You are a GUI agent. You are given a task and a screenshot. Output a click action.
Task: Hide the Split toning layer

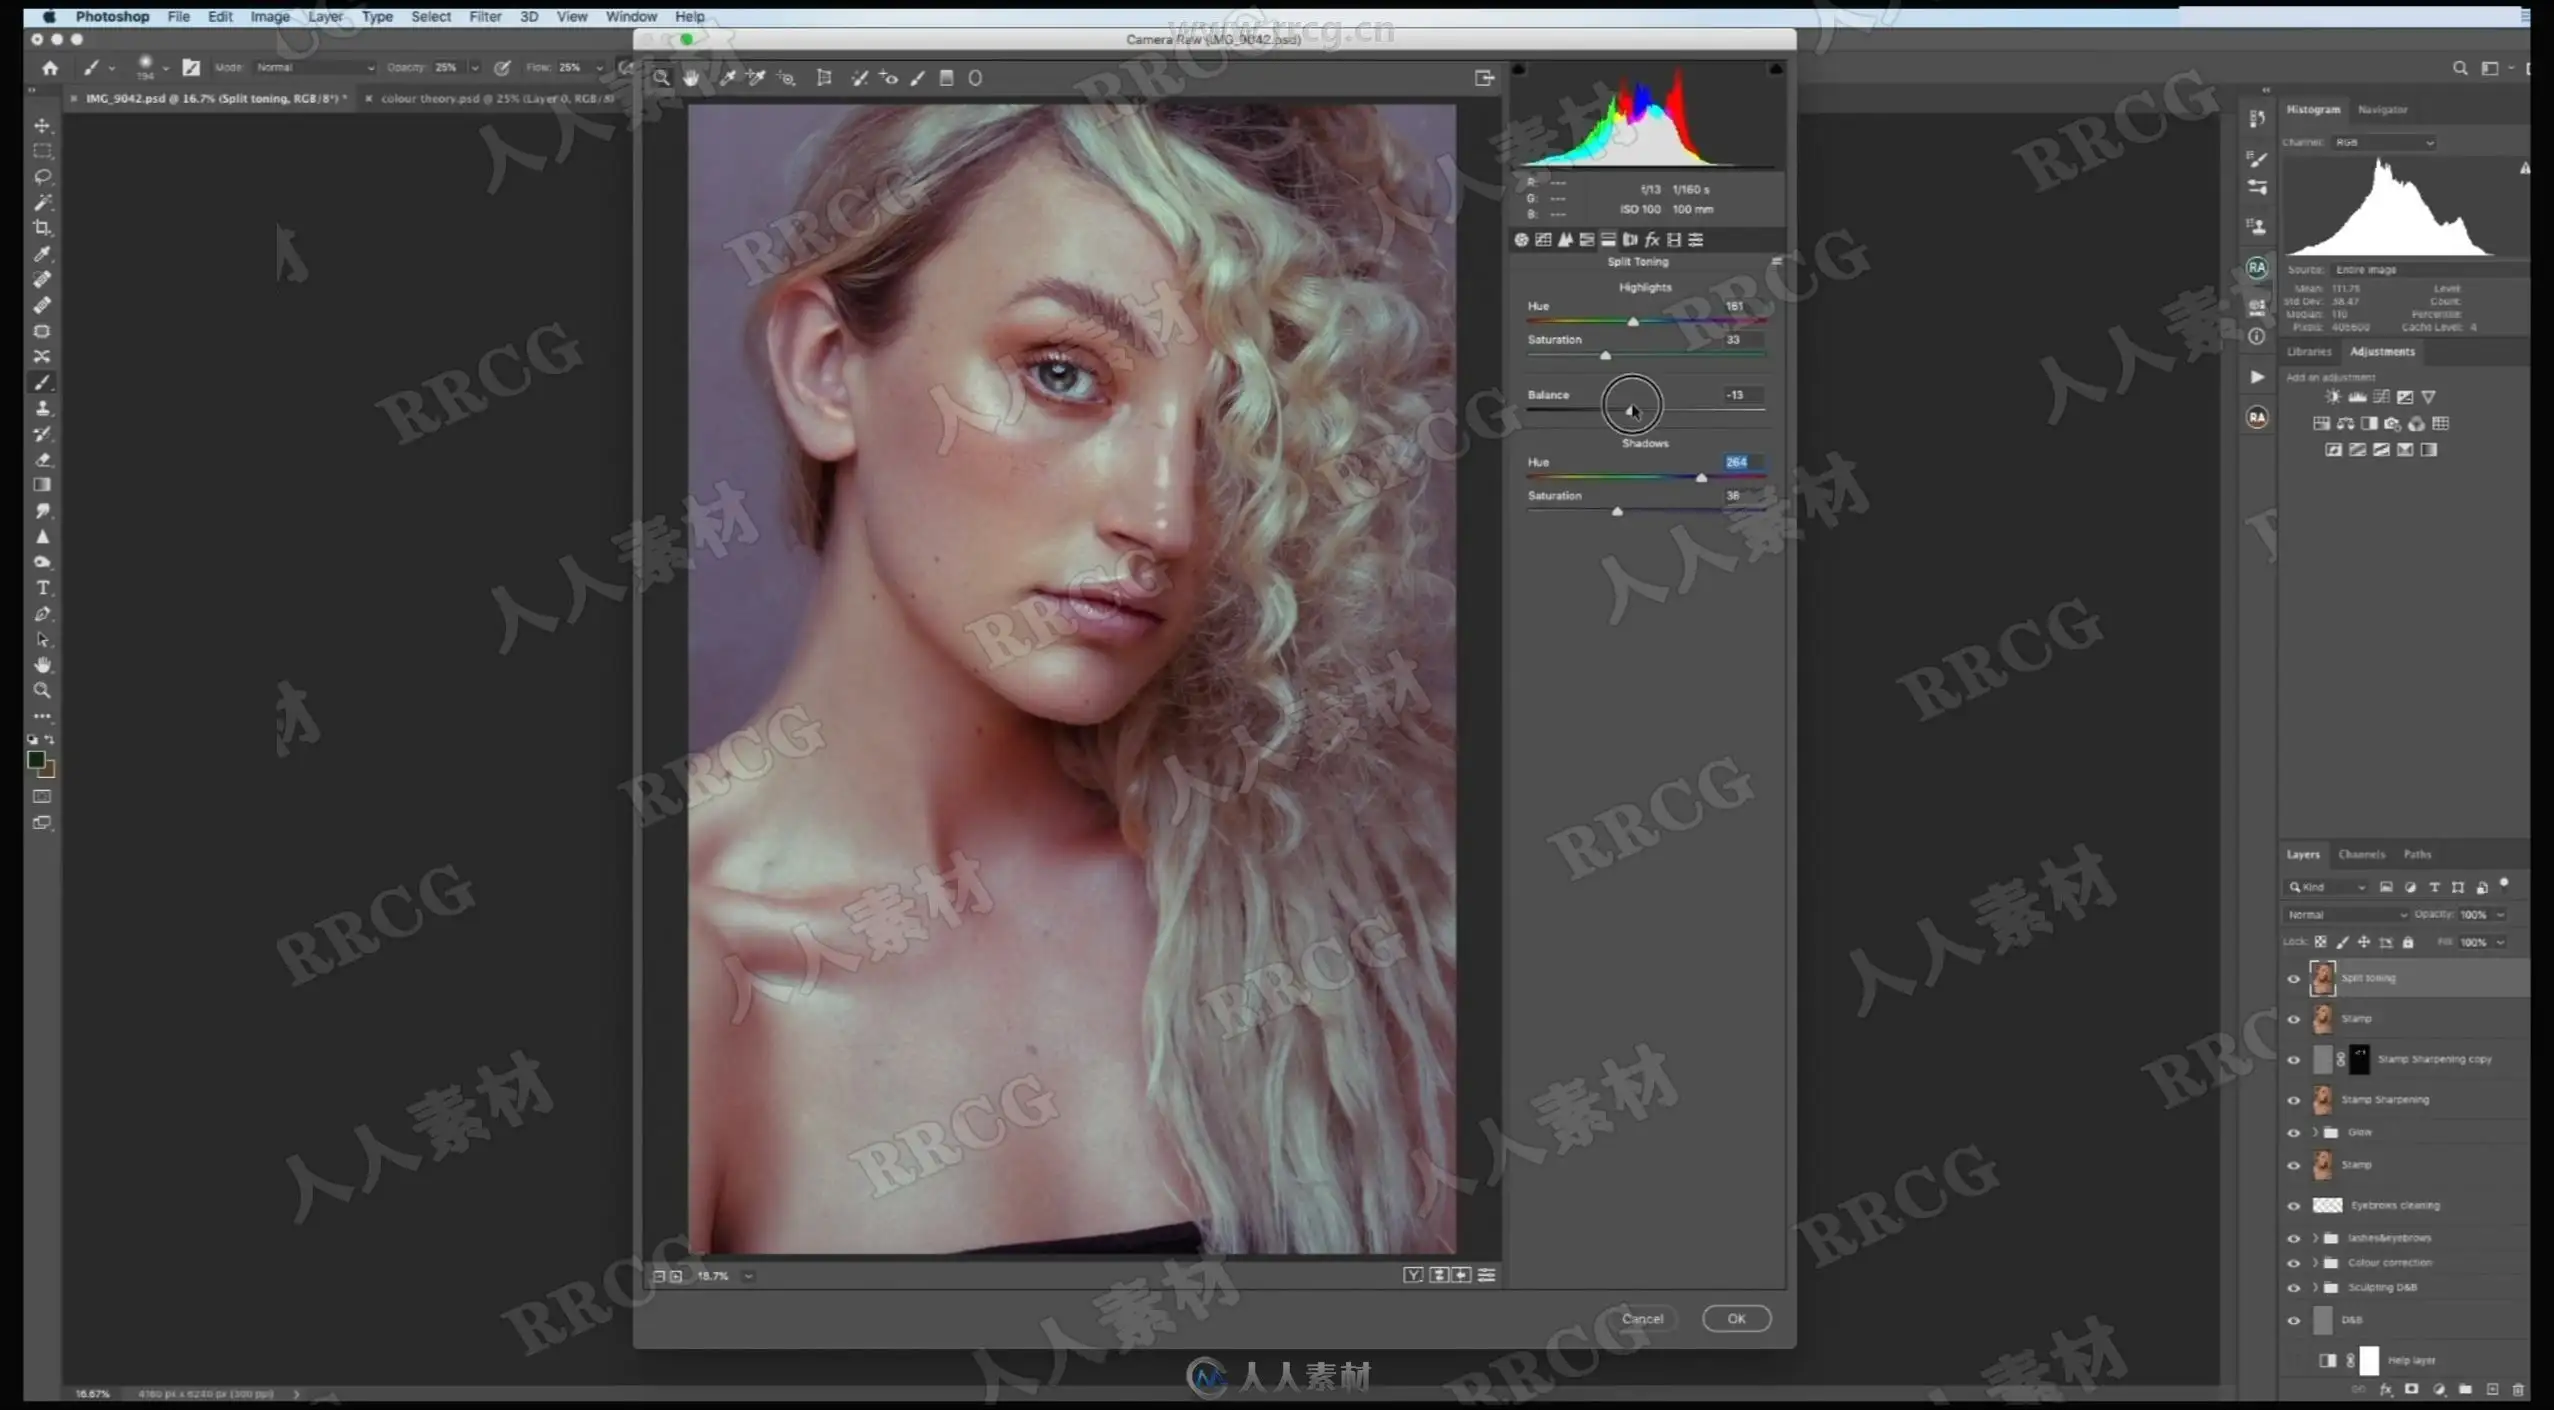pos(2294,979)
